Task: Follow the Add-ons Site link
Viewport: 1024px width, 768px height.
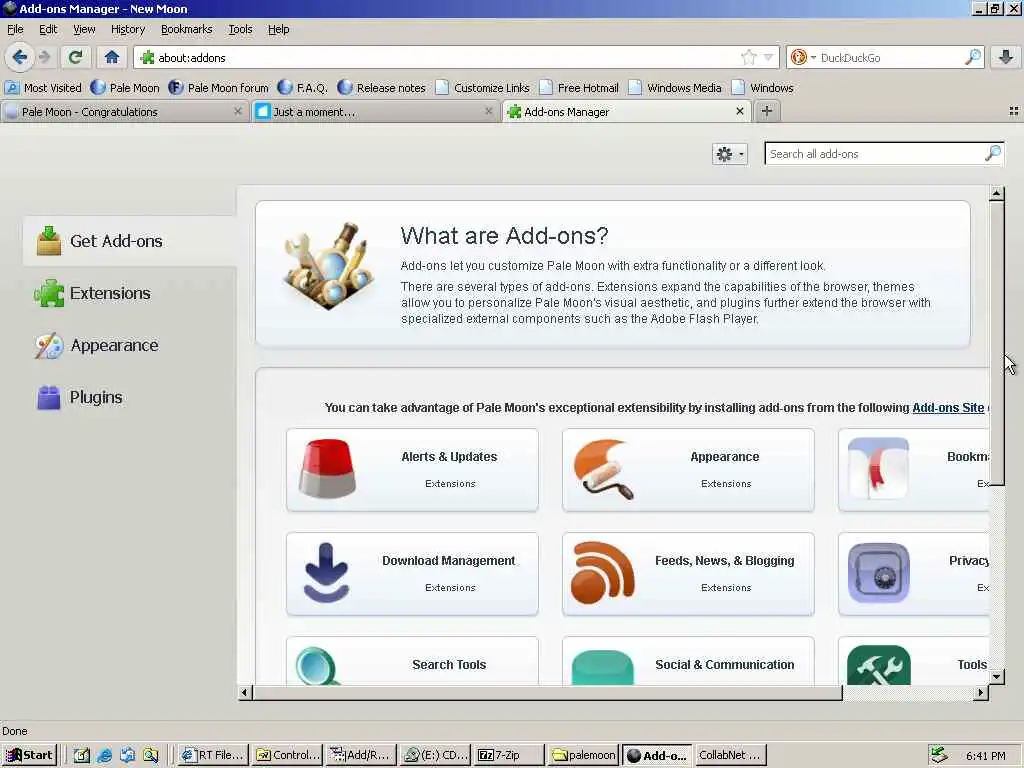Action: 948,408
